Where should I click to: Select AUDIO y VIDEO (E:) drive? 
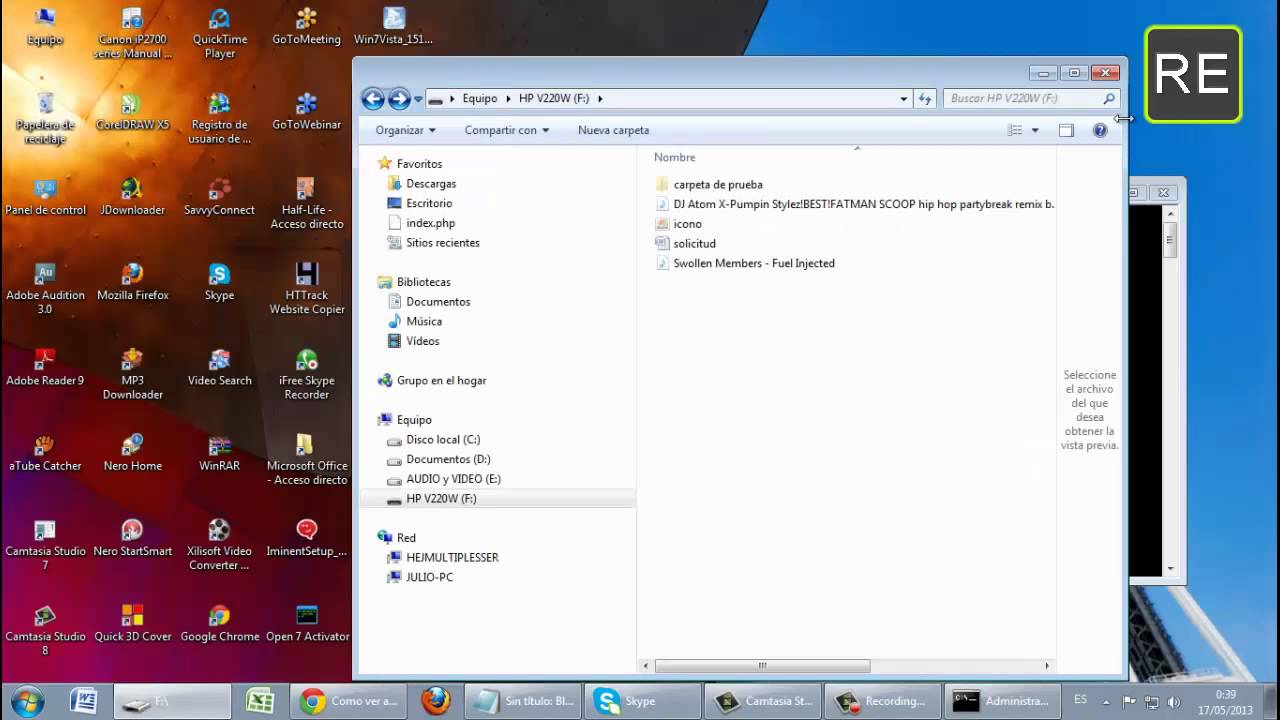coord(453,479)
